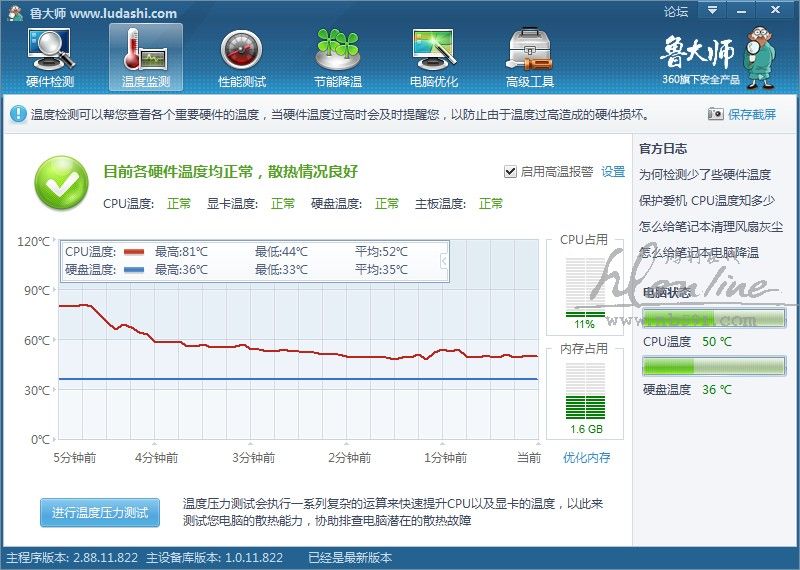The height and width of the screenshot is (570, 800).
Task: Click the 360旗下安全产品 tagline
Action: 701,80
